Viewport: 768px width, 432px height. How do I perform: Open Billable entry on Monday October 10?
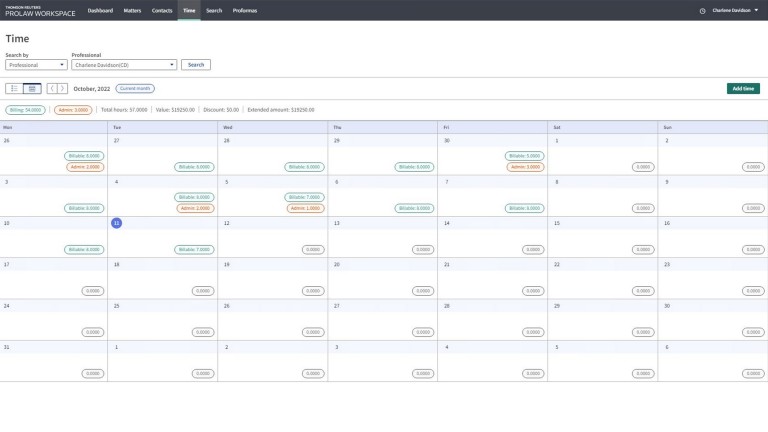pos(85,249)
